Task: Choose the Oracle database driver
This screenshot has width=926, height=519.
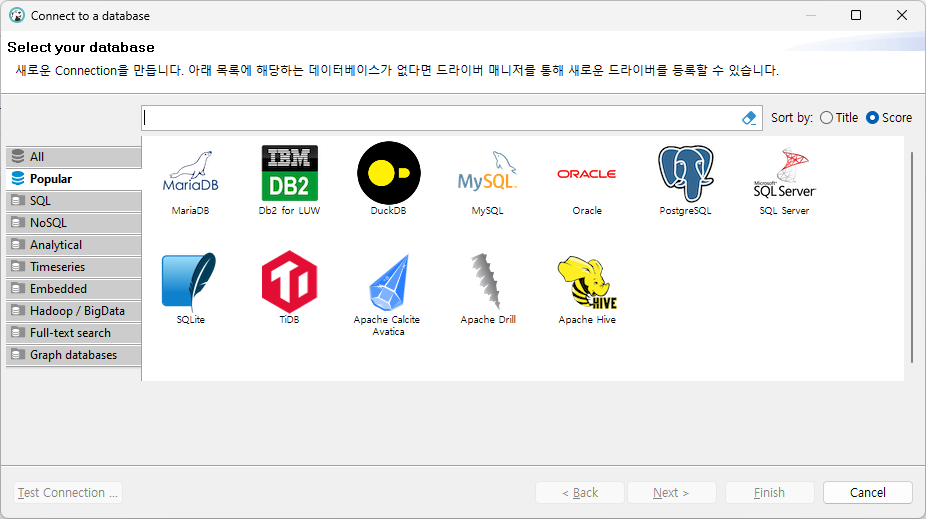Action: [586, 174]
